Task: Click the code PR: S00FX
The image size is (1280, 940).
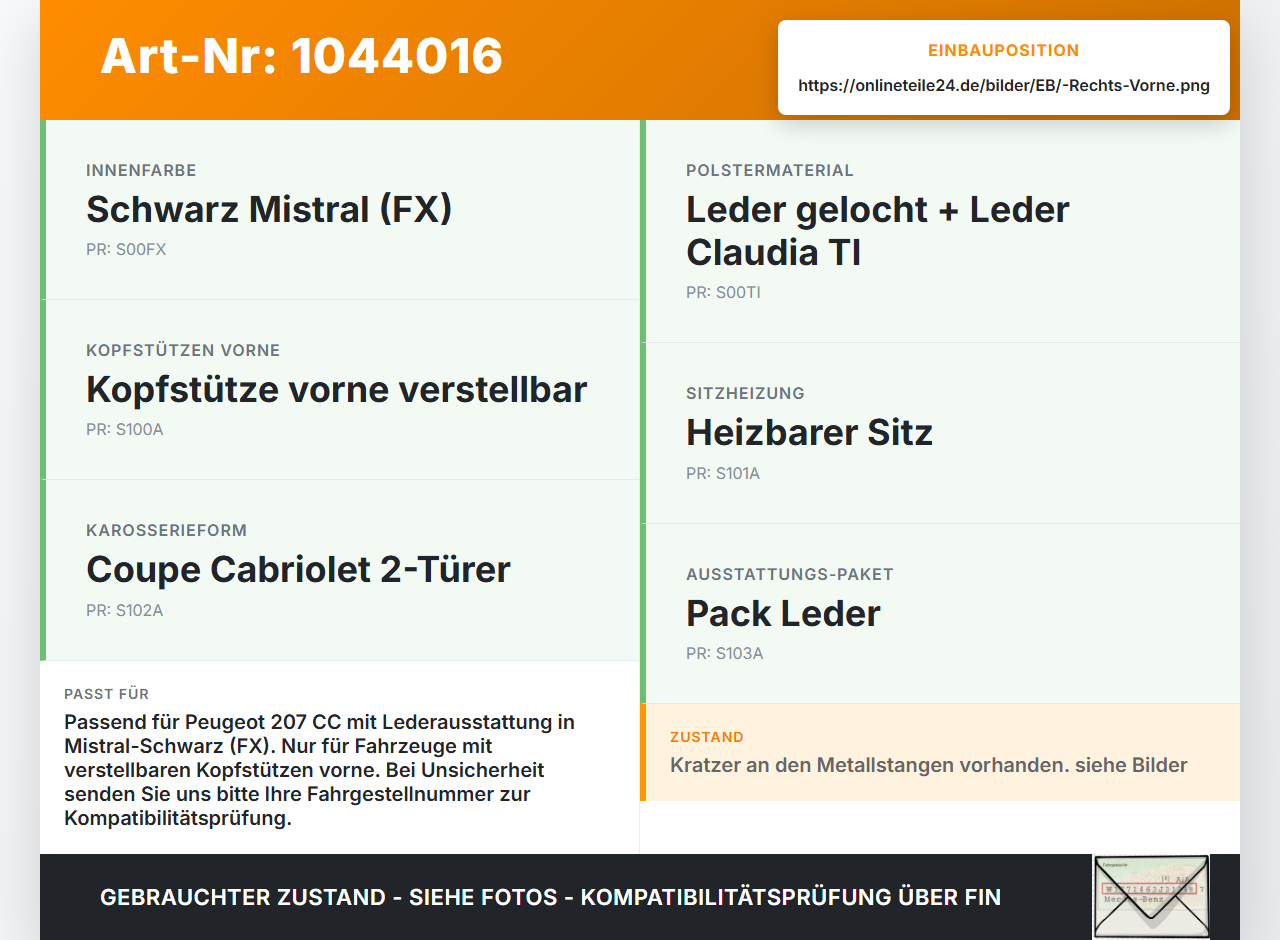Action: 126,249
